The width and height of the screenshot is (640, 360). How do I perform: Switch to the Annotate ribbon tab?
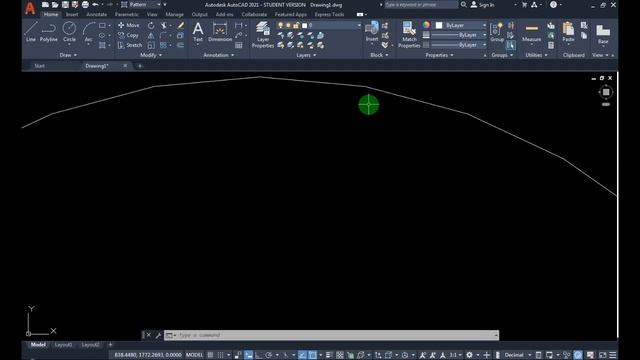click(96, 14)
